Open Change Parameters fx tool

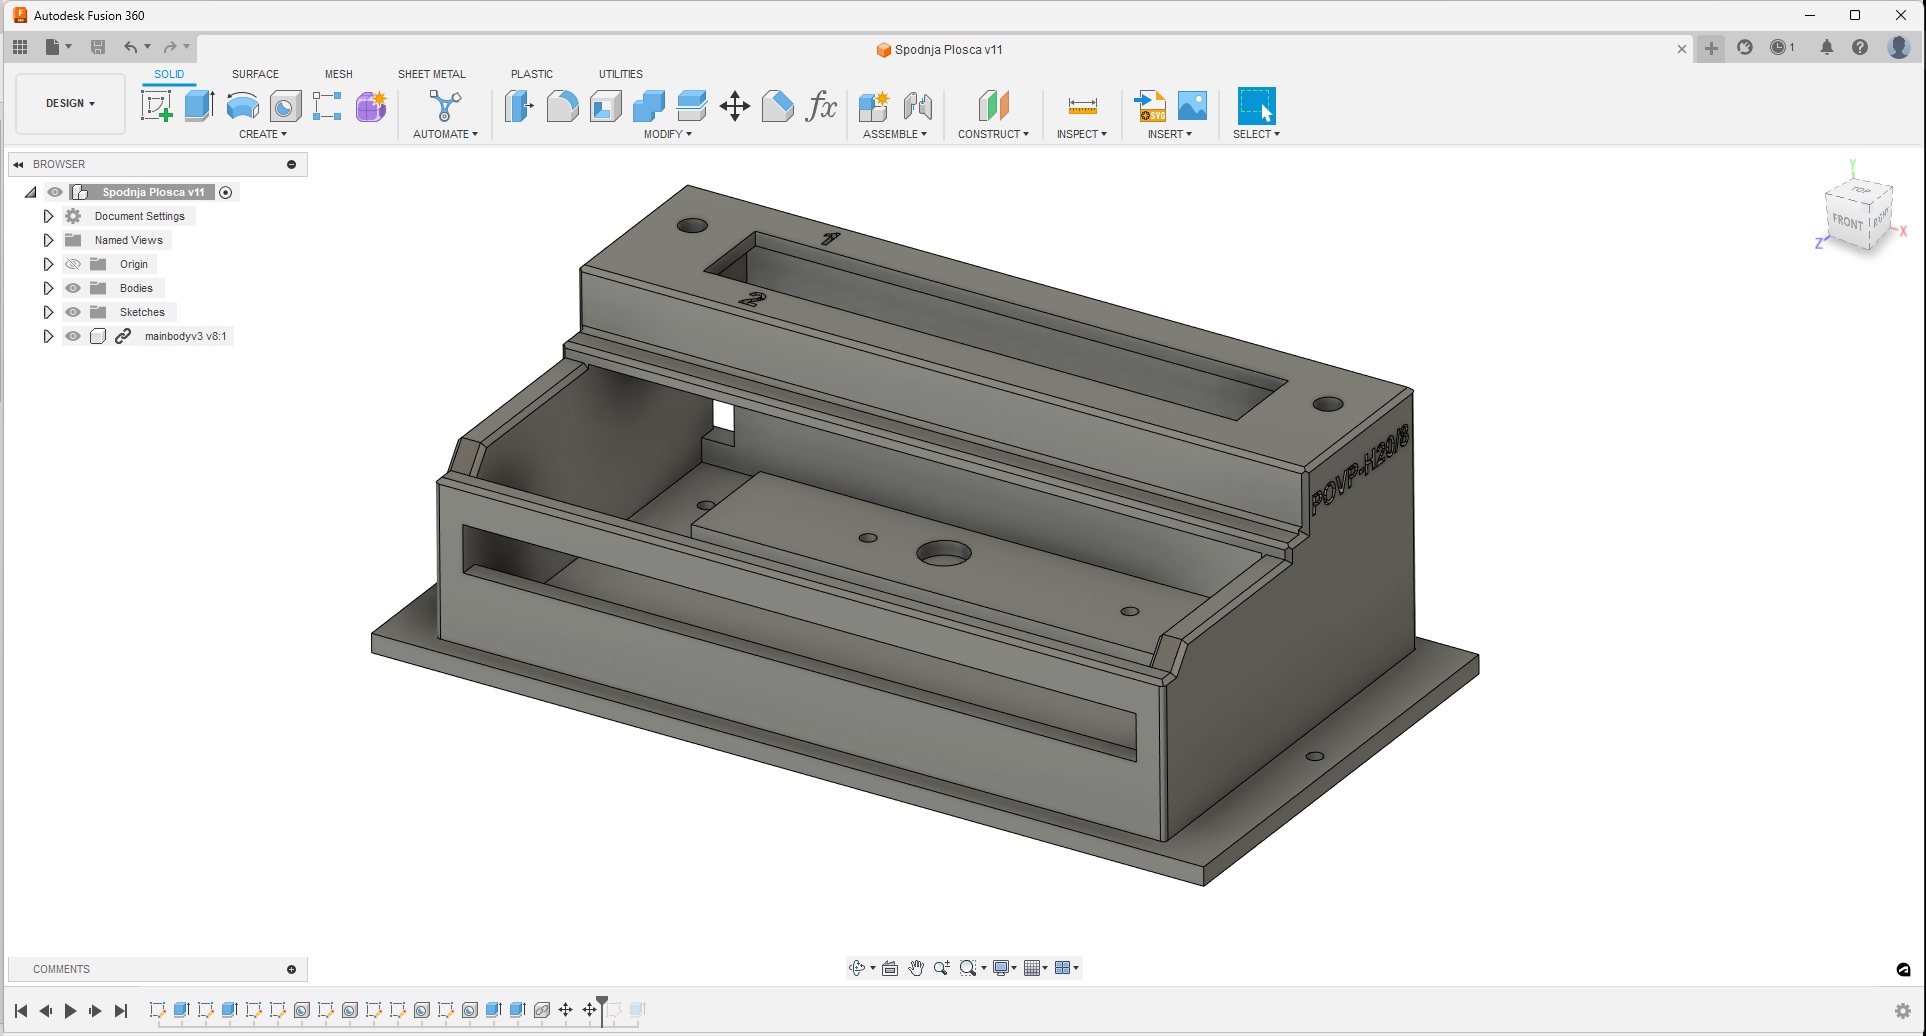pos(821,106)
